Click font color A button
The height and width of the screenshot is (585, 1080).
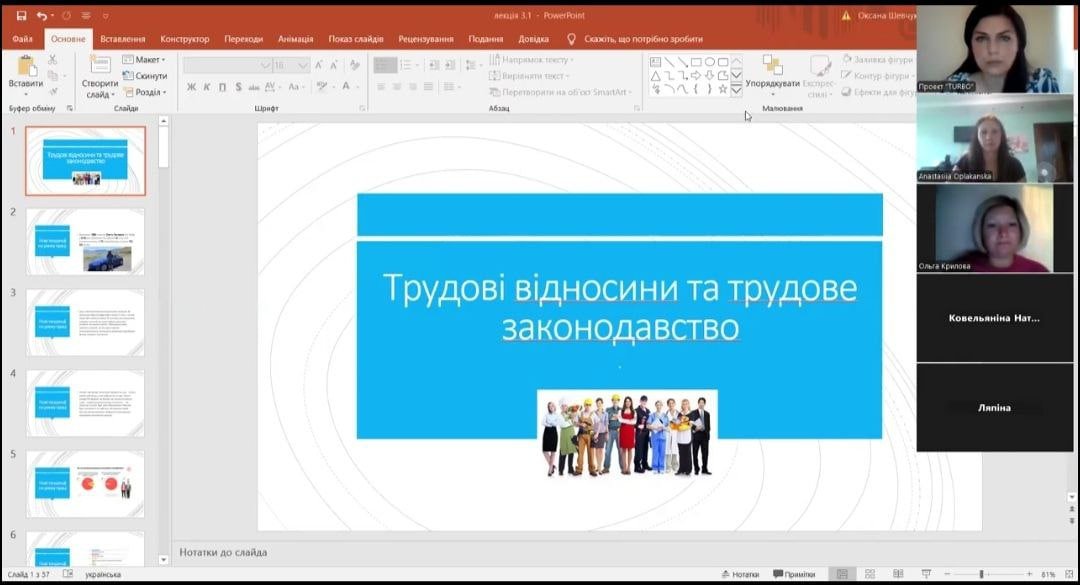[346, 87]
